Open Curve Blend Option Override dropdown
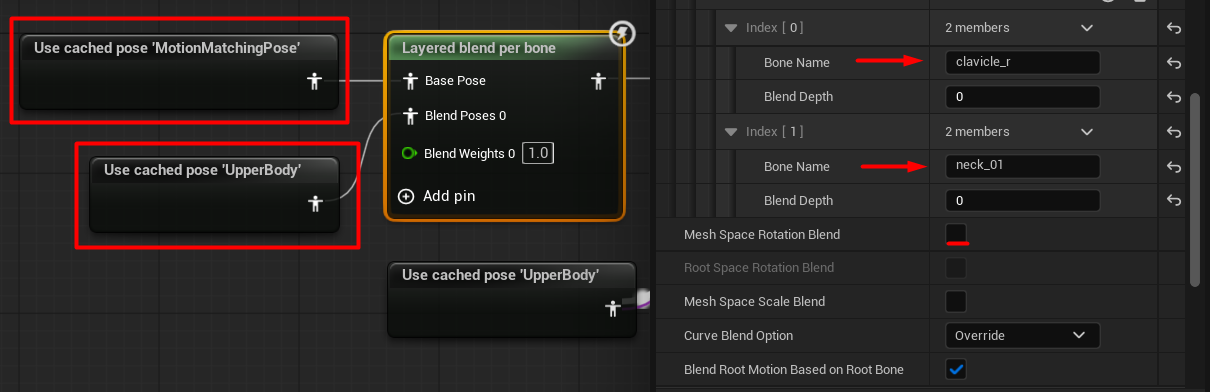The image size is (1210, 392). click(1022, 335)
